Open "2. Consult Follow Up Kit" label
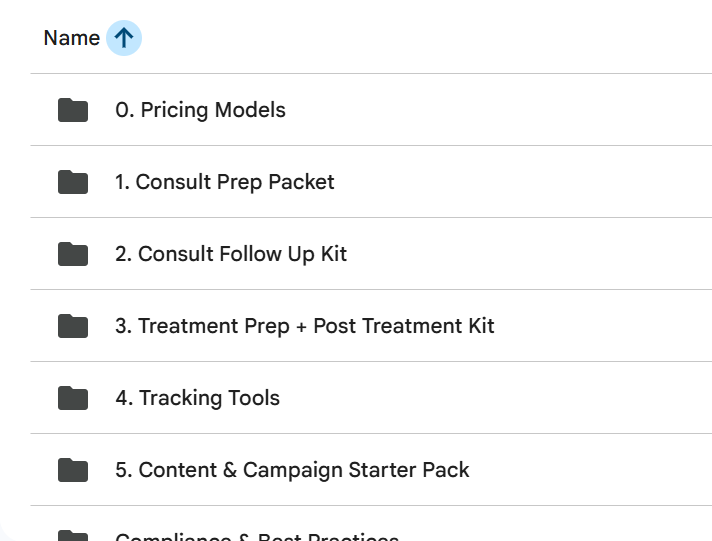The image size is (712, 541). pos(231,254)
